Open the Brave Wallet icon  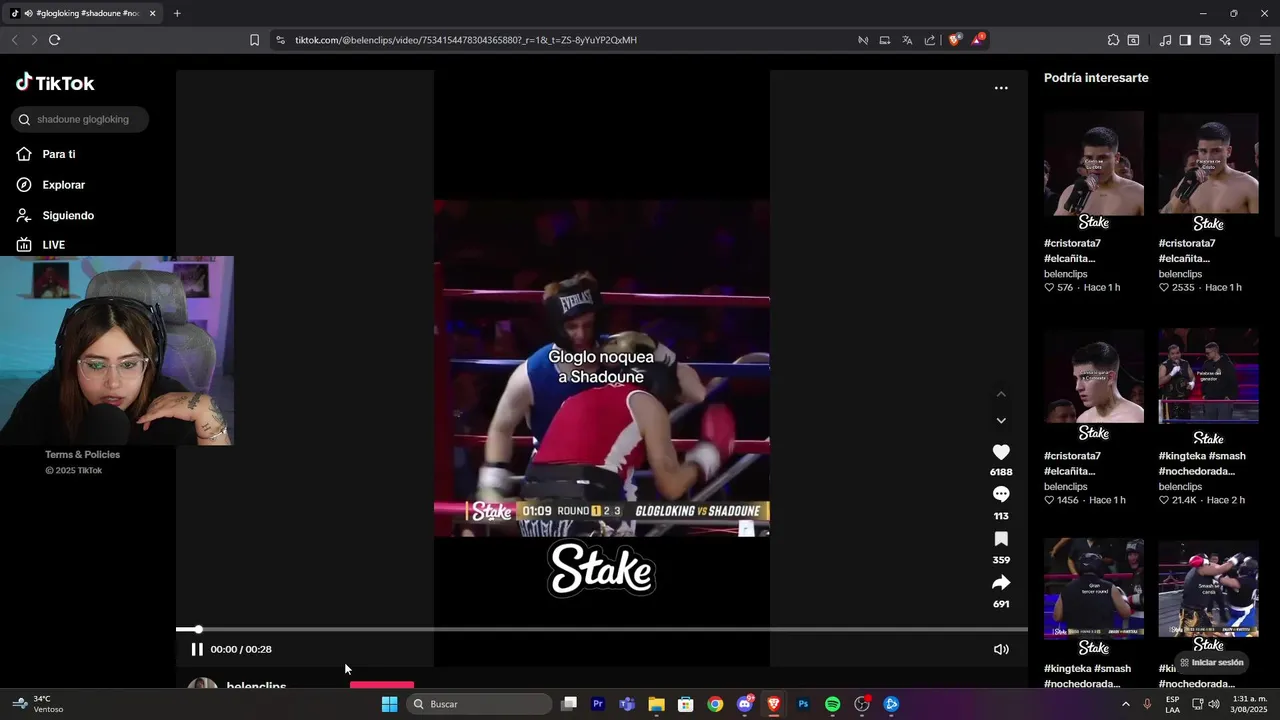pos(1205,40)
